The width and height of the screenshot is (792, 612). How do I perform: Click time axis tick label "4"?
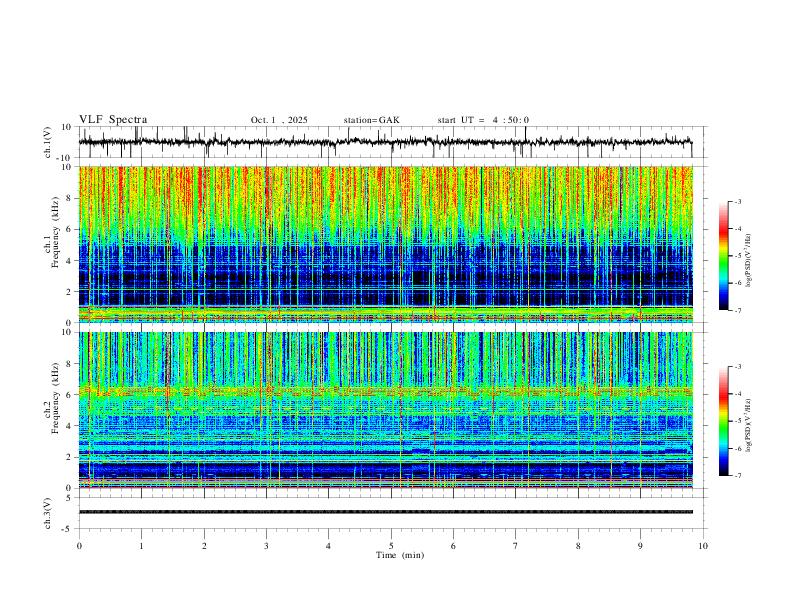328,546
